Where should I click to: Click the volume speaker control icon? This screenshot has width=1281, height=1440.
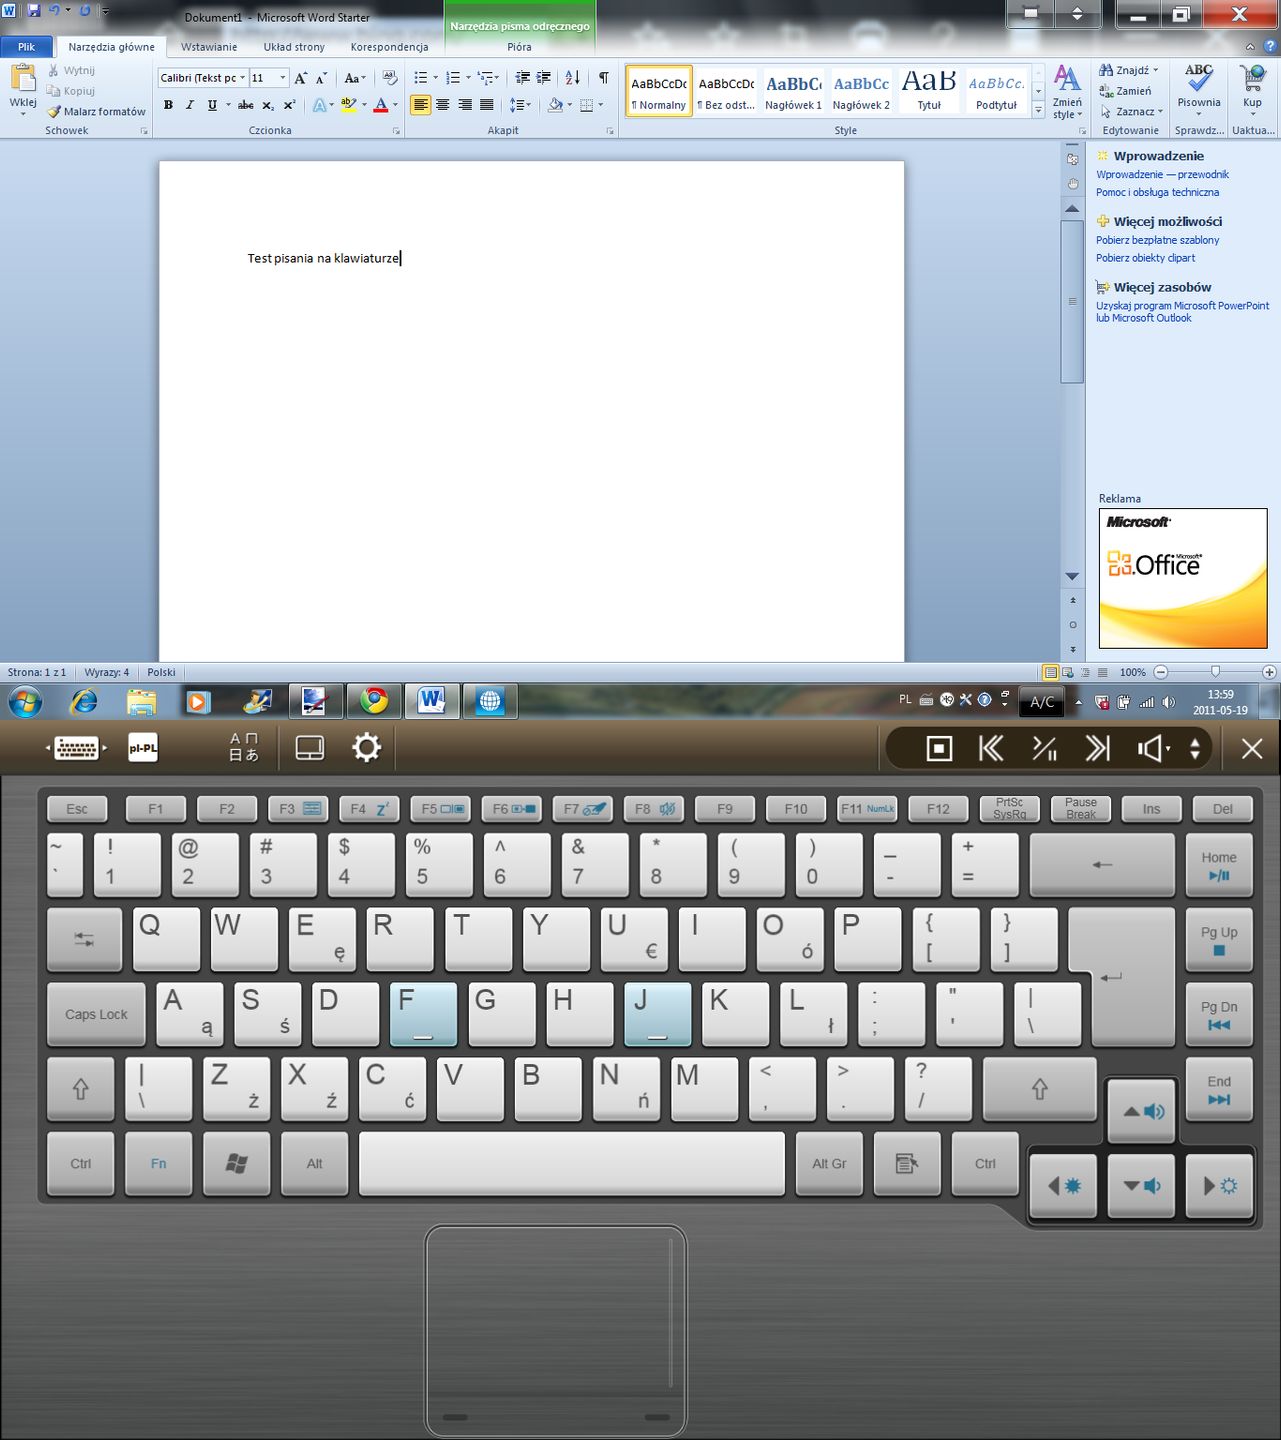point(1153,749)
